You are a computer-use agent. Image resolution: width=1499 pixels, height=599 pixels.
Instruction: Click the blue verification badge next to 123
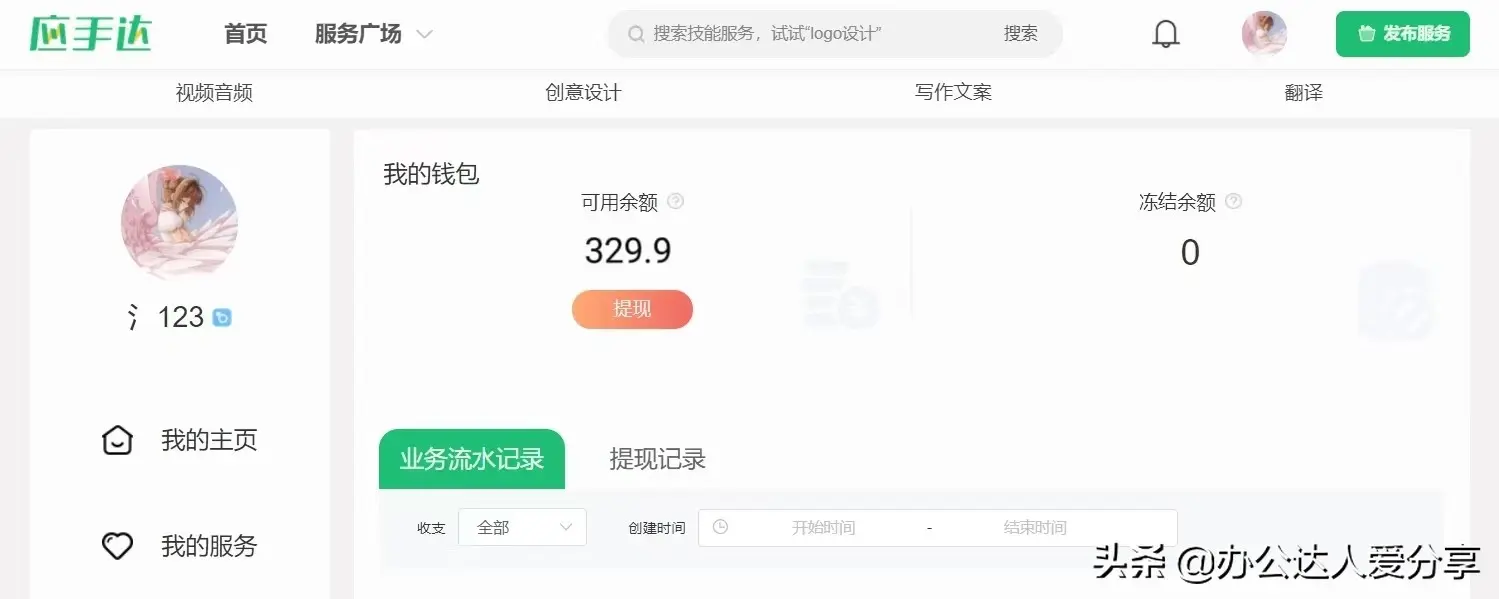pyautogui.click(x=222, y=318)
